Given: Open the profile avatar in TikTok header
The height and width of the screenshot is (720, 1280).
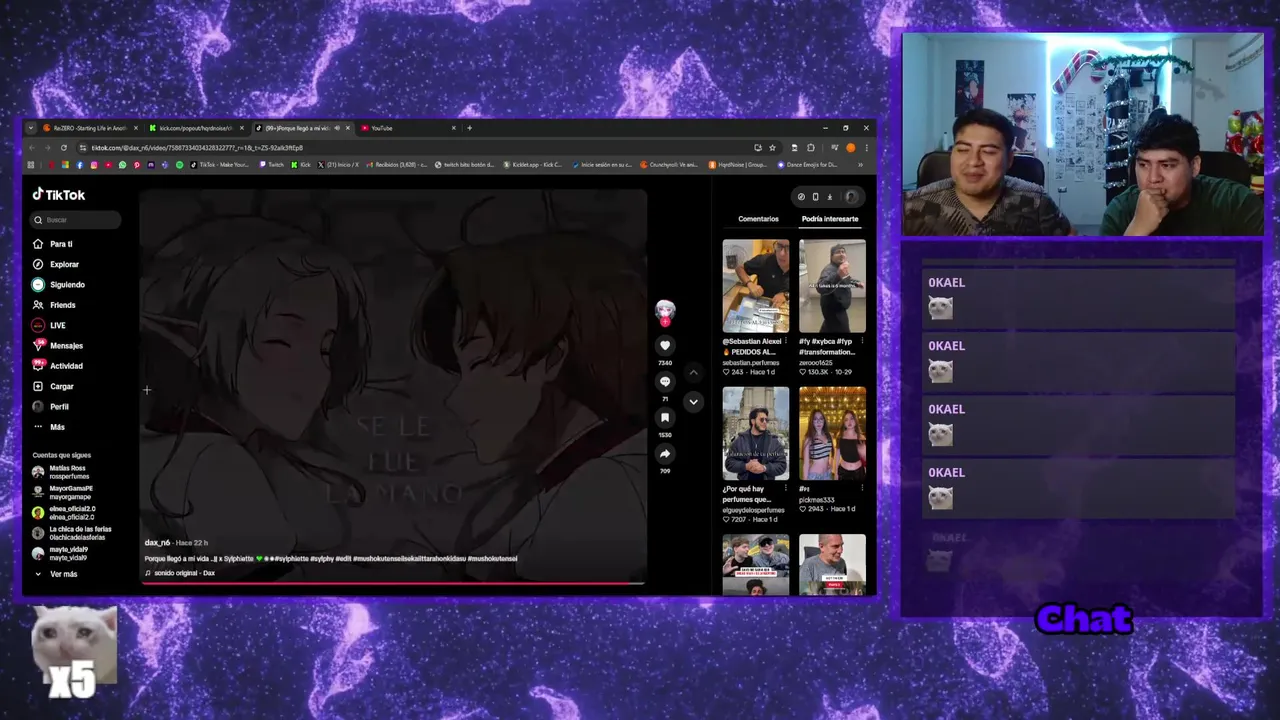Looking at the screenshot, I should pos(851,197).
